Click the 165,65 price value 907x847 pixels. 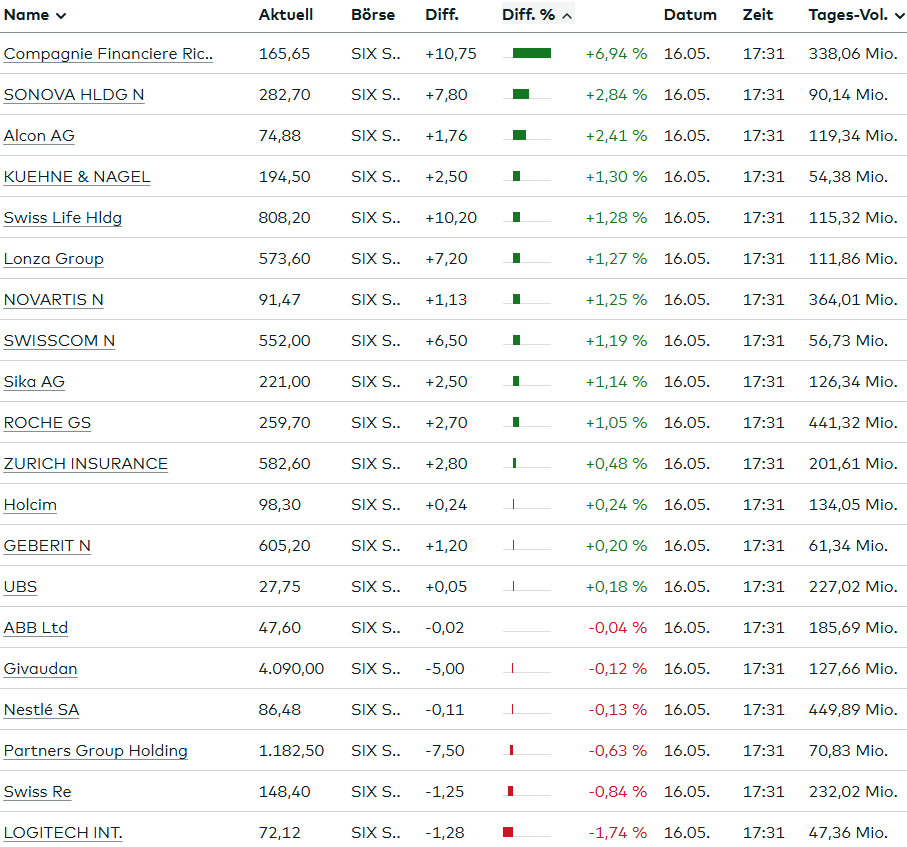click(285, 54)
